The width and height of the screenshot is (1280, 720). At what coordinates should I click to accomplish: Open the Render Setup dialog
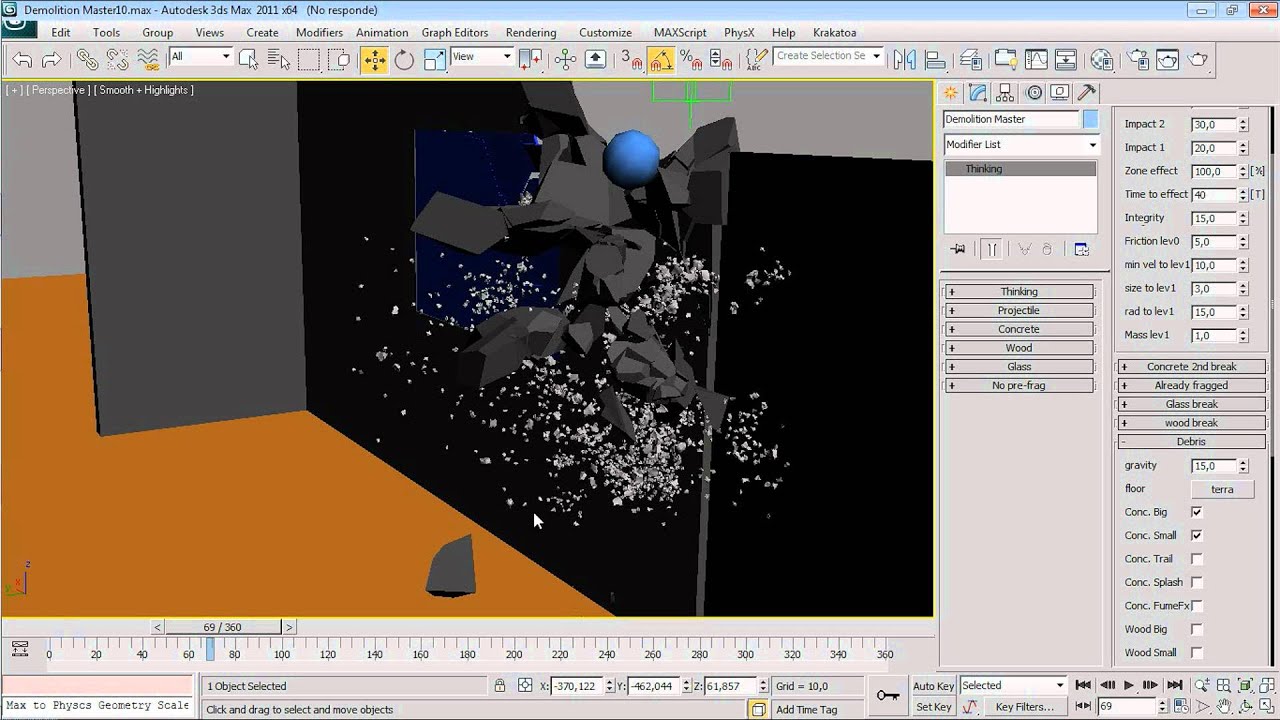coord(1138,60)
